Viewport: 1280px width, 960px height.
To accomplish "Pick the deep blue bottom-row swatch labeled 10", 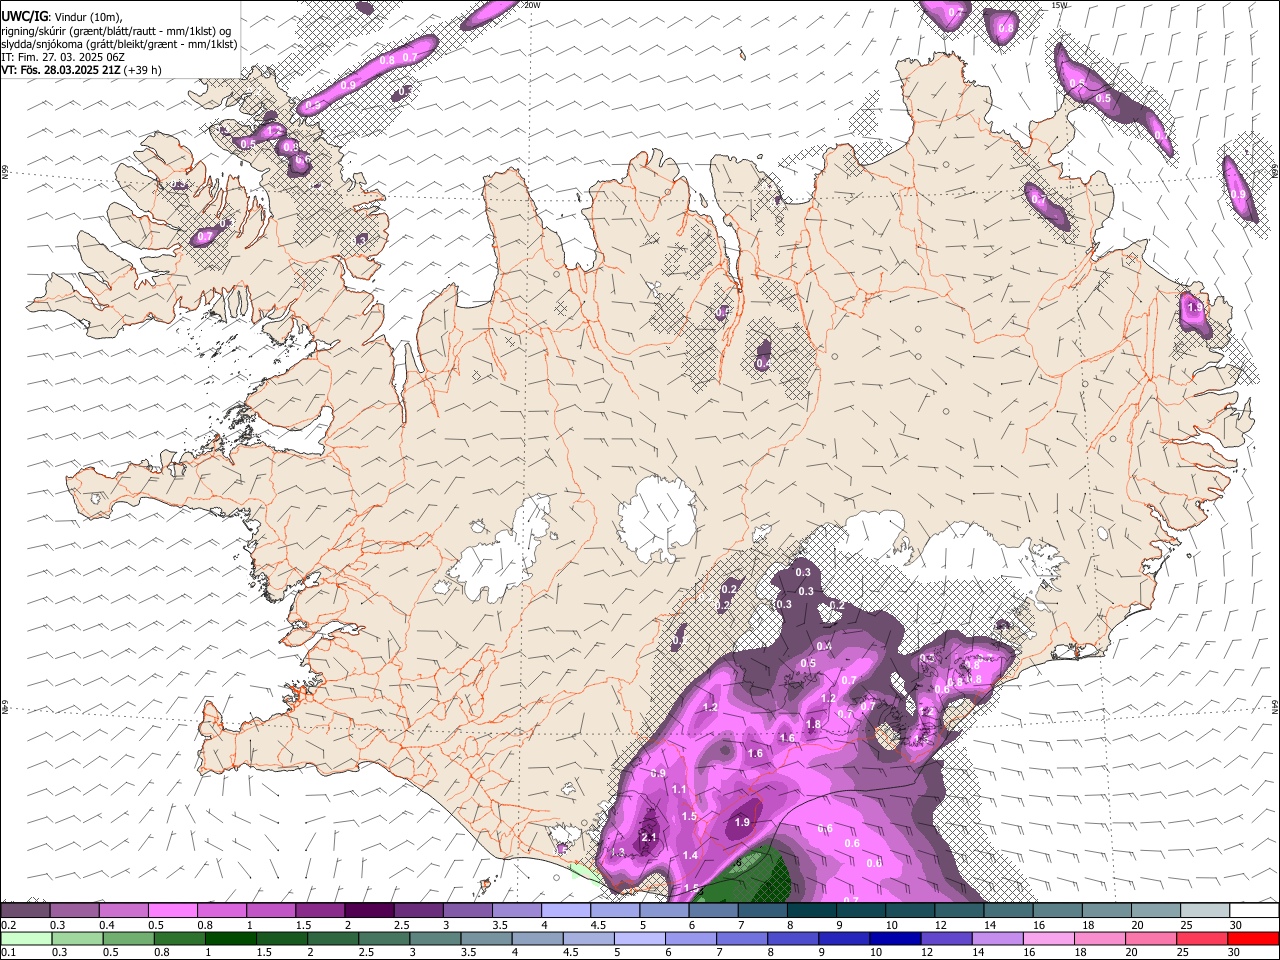I will click(896, 938).
